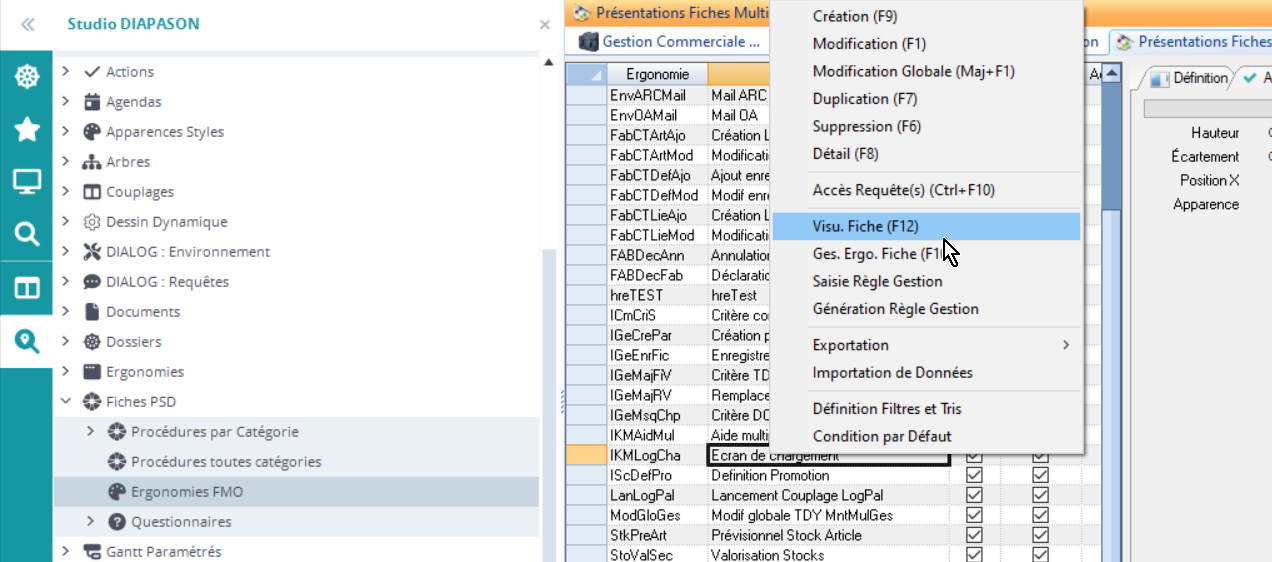
Task: Select Visu. Fiche (F12) menu entry
Action: pyautogui.click(x=865, y=226)
